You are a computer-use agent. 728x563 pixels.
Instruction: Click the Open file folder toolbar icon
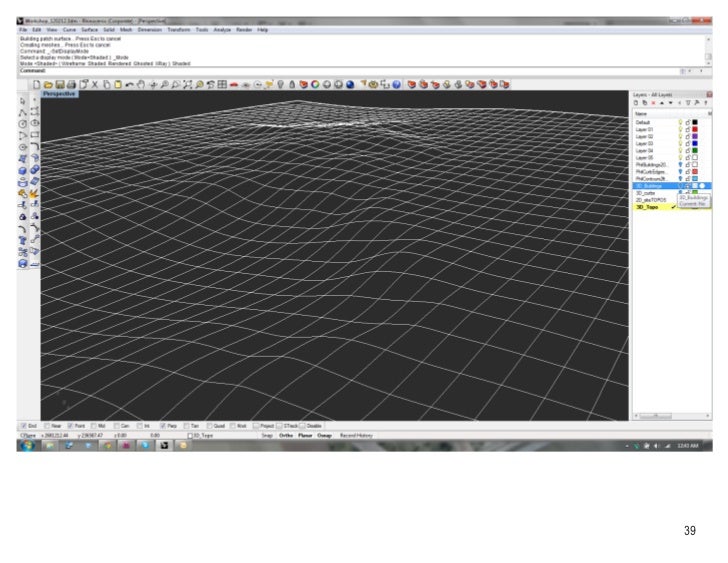48,85
